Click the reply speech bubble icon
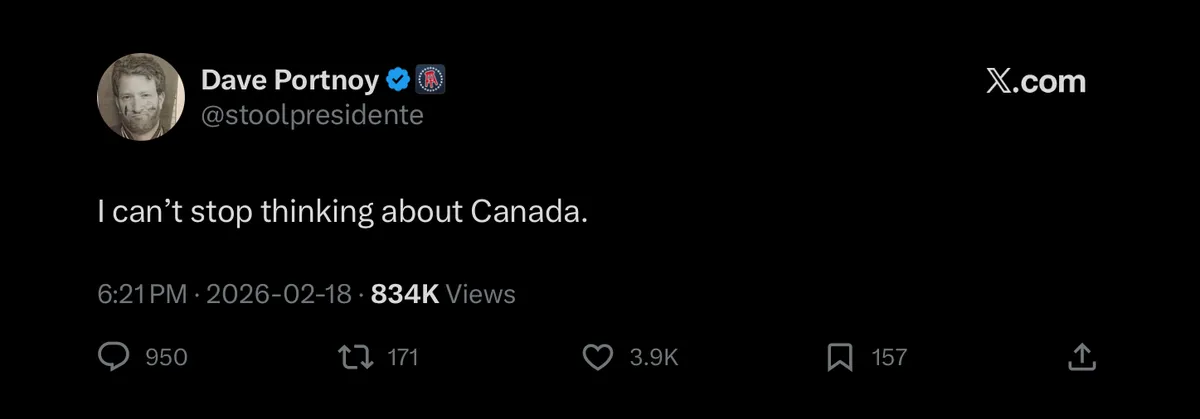This screenshot has width=1200, height=419. click(115, 357)
